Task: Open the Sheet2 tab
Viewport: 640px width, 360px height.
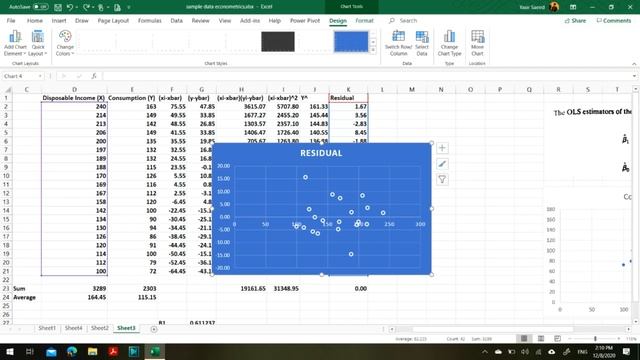Action: point(100,328)
